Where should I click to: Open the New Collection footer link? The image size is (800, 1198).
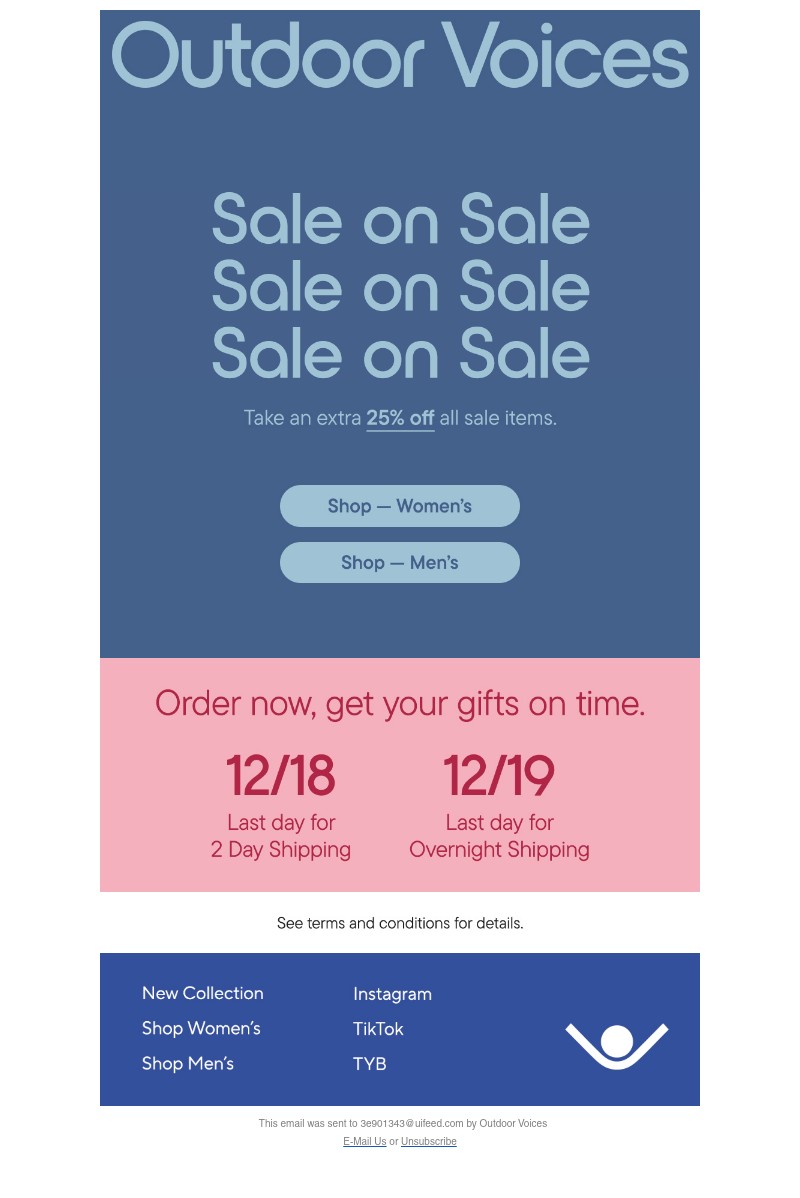[202, 993]
